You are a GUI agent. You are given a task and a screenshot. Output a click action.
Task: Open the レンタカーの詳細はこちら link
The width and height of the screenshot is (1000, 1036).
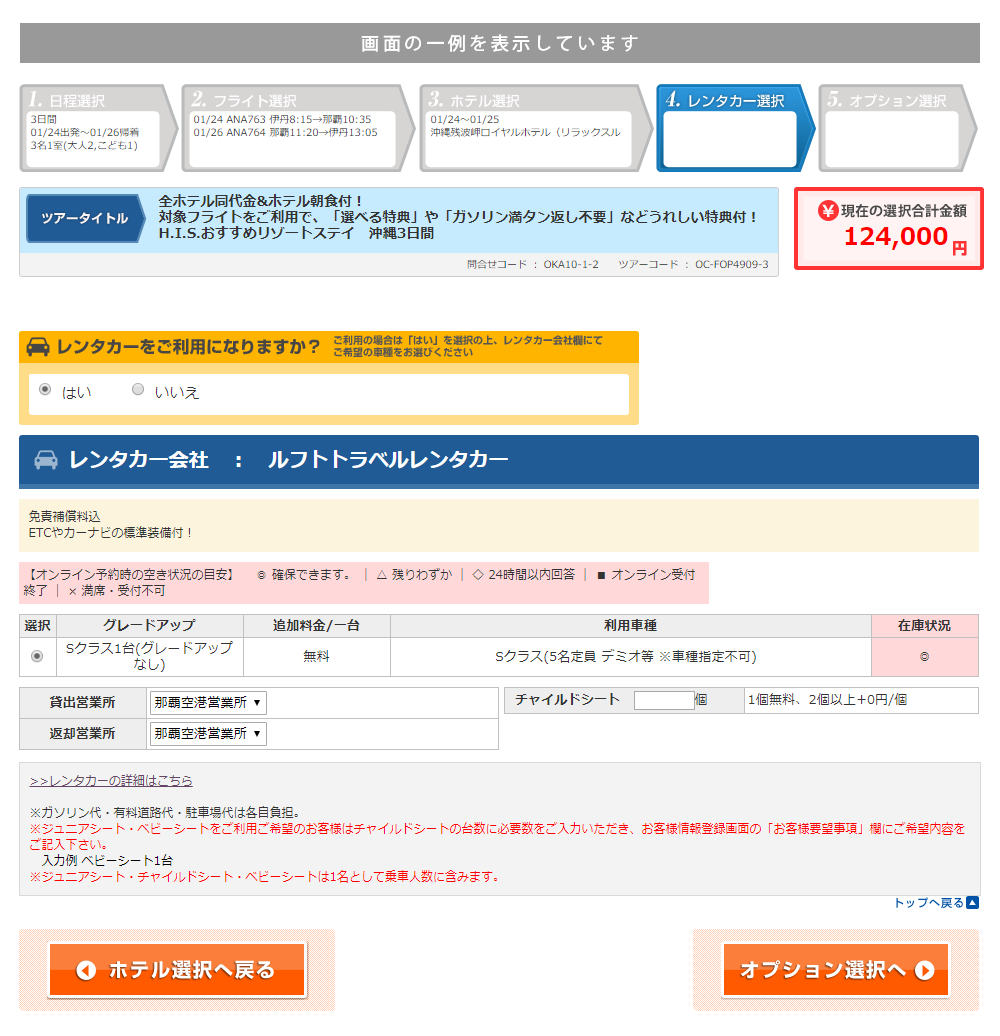(111, 780)
